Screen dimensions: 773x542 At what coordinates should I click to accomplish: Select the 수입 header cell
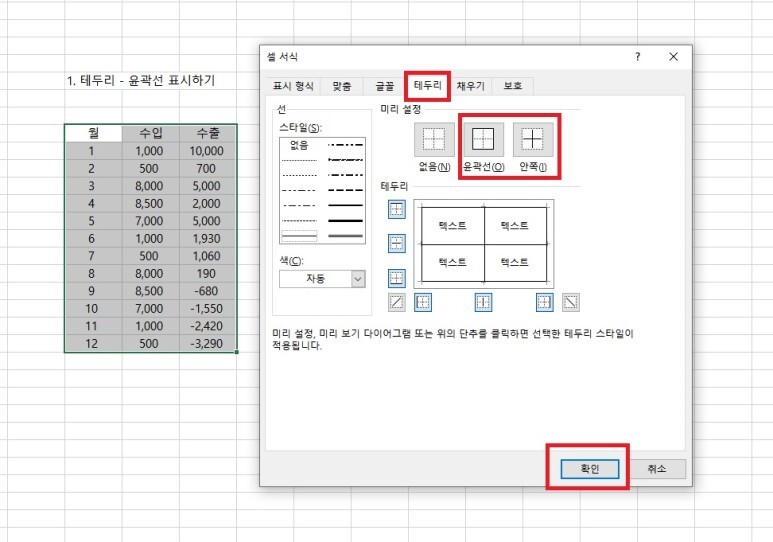click(x=150, y=133)
